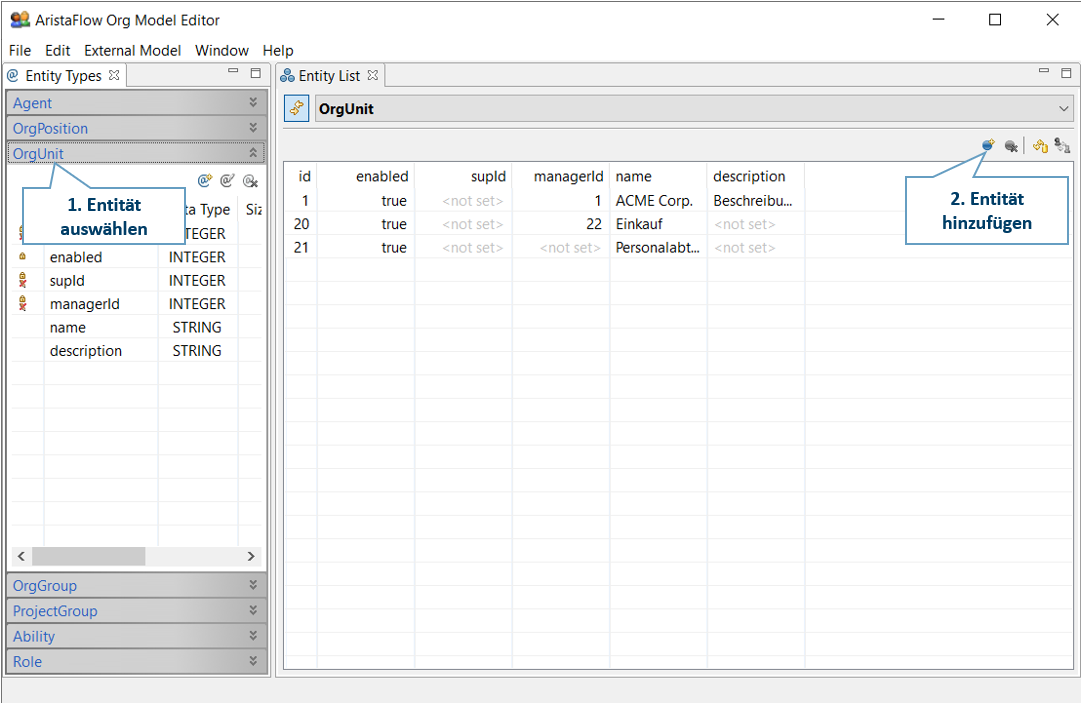The width and height of the screenshot is (1081, 707).
Task: Click the enabled column header in Entity List
Action: click(x=366, y=176)
